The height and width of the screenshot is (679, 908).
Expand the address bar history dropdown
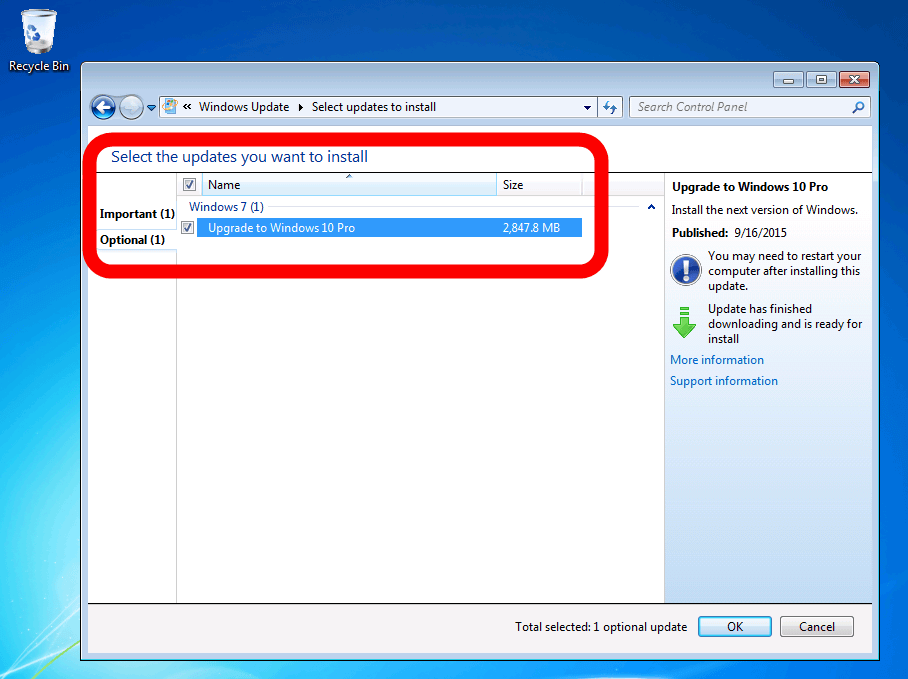coord(587,108)
